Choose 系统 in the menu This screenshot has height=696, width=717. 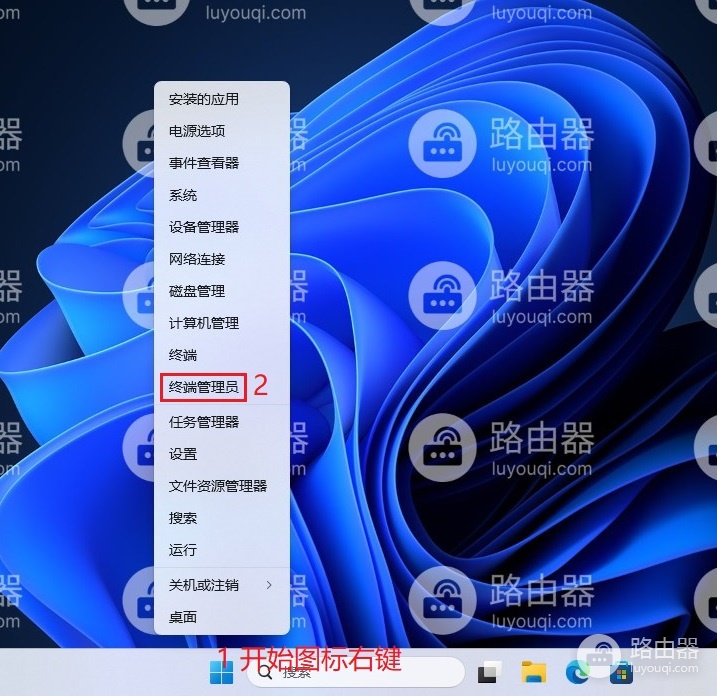pyautogui.click(x=222, y=195)
